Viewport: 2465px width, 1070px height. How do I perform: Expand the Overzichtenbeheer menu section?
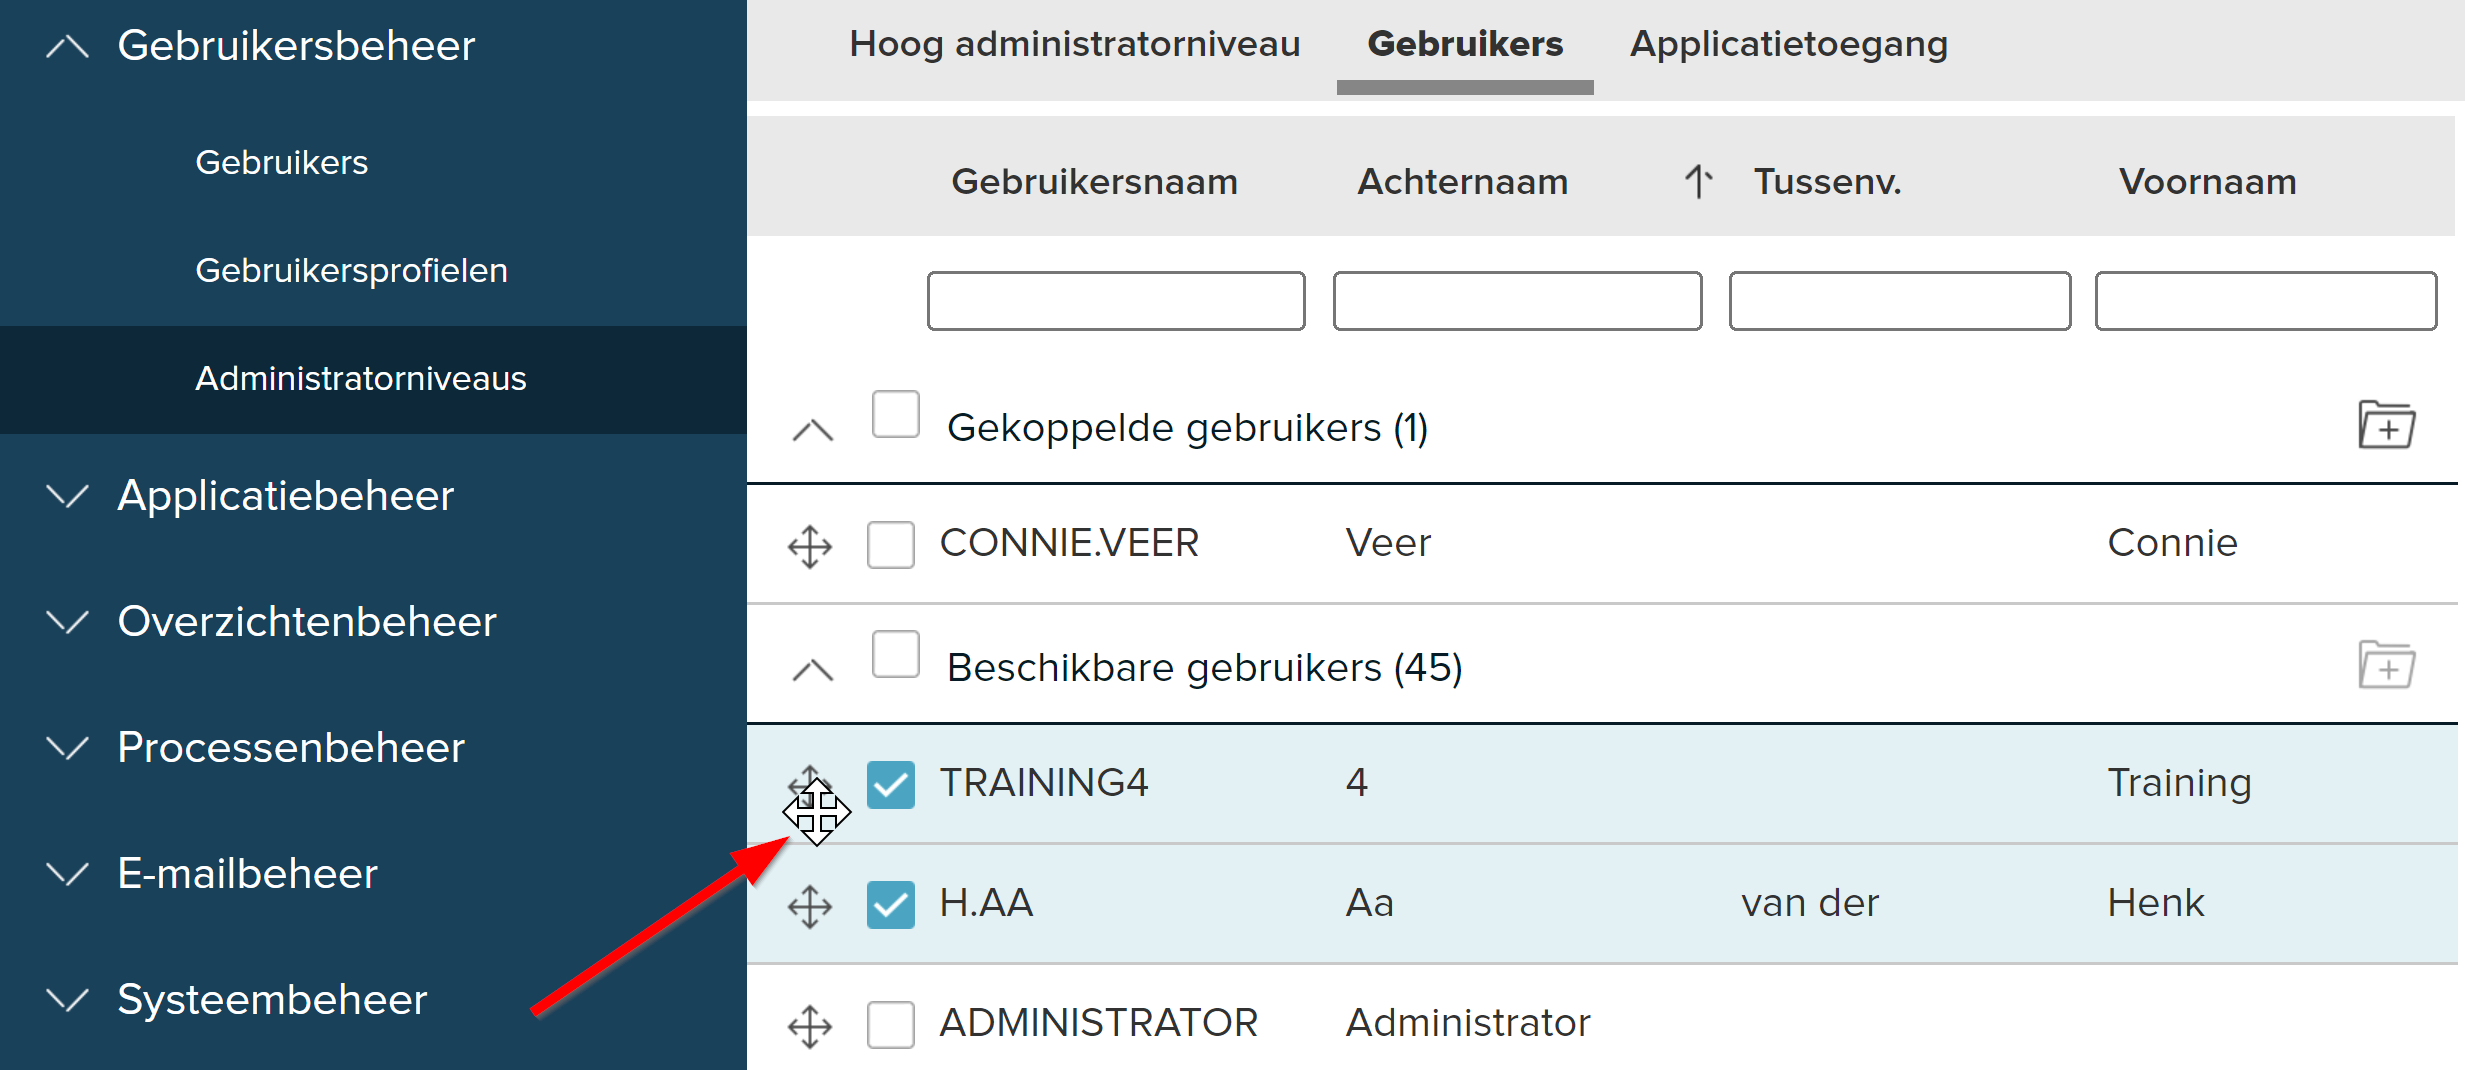pyautogui.click(x=68, y=622)
